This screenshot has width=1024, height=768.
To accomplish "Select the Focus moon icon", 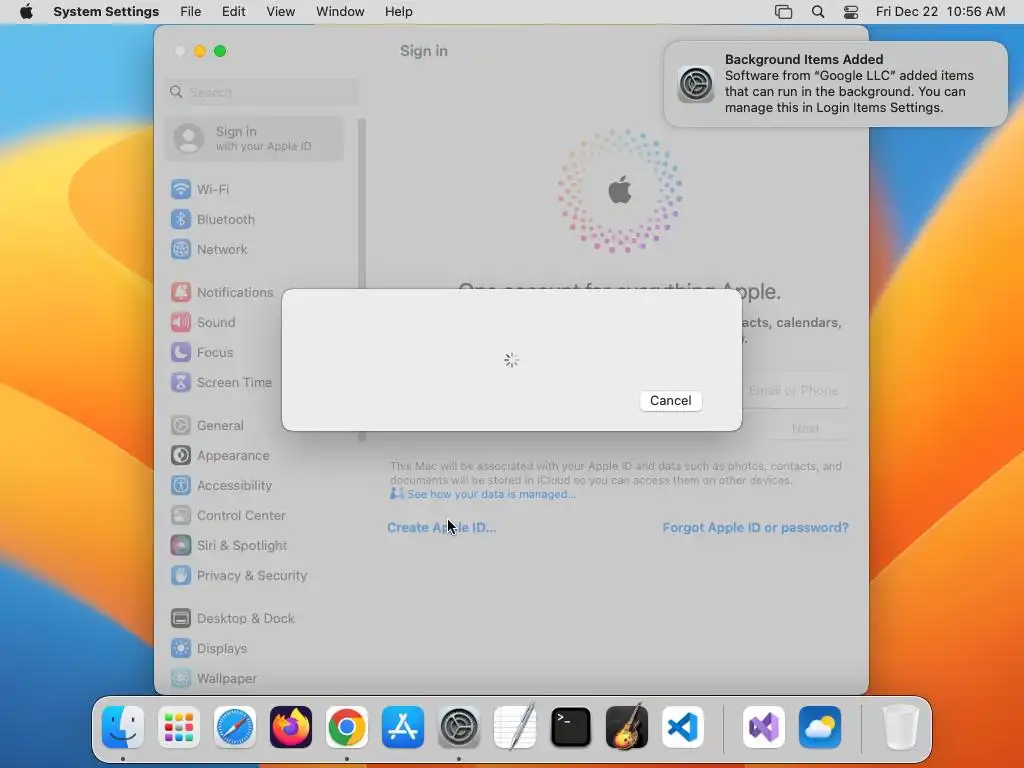I will point(181,353).
